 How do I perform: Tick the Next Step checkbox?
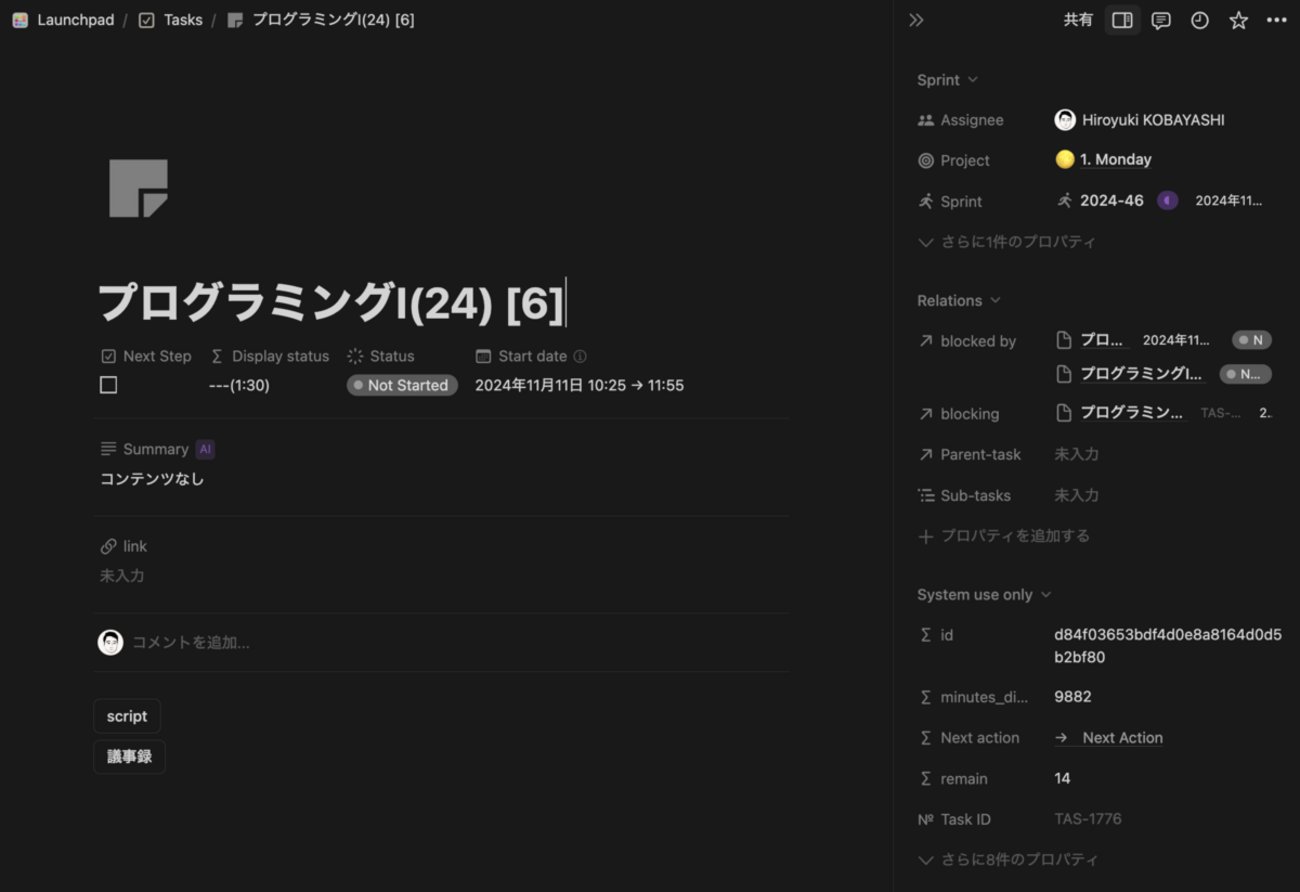point(109,385)
